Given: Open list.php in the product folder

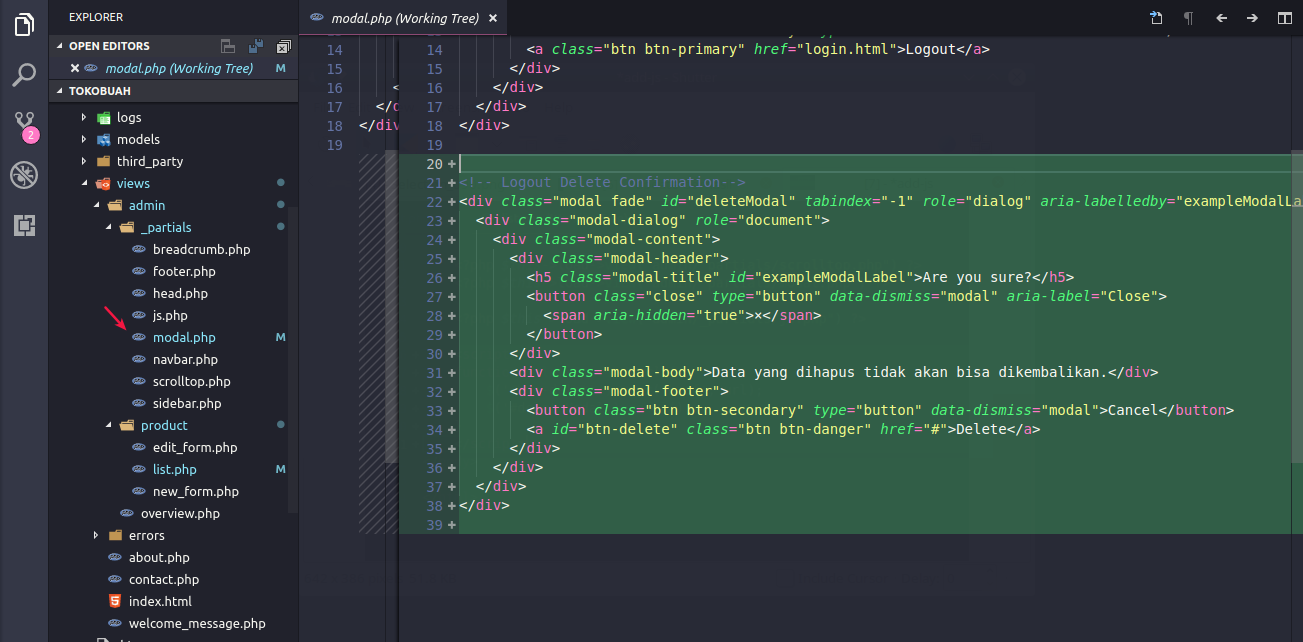Looking at the screenshot, I should click(x=174, y=470).
